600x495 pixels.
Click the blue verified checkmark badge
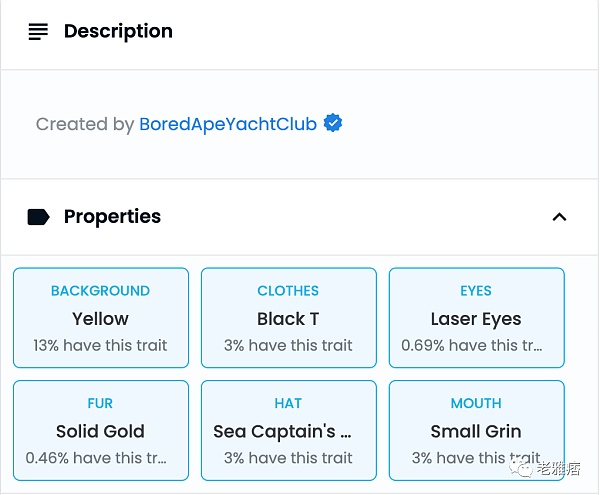pyautogui.click(x=333, y=124)
